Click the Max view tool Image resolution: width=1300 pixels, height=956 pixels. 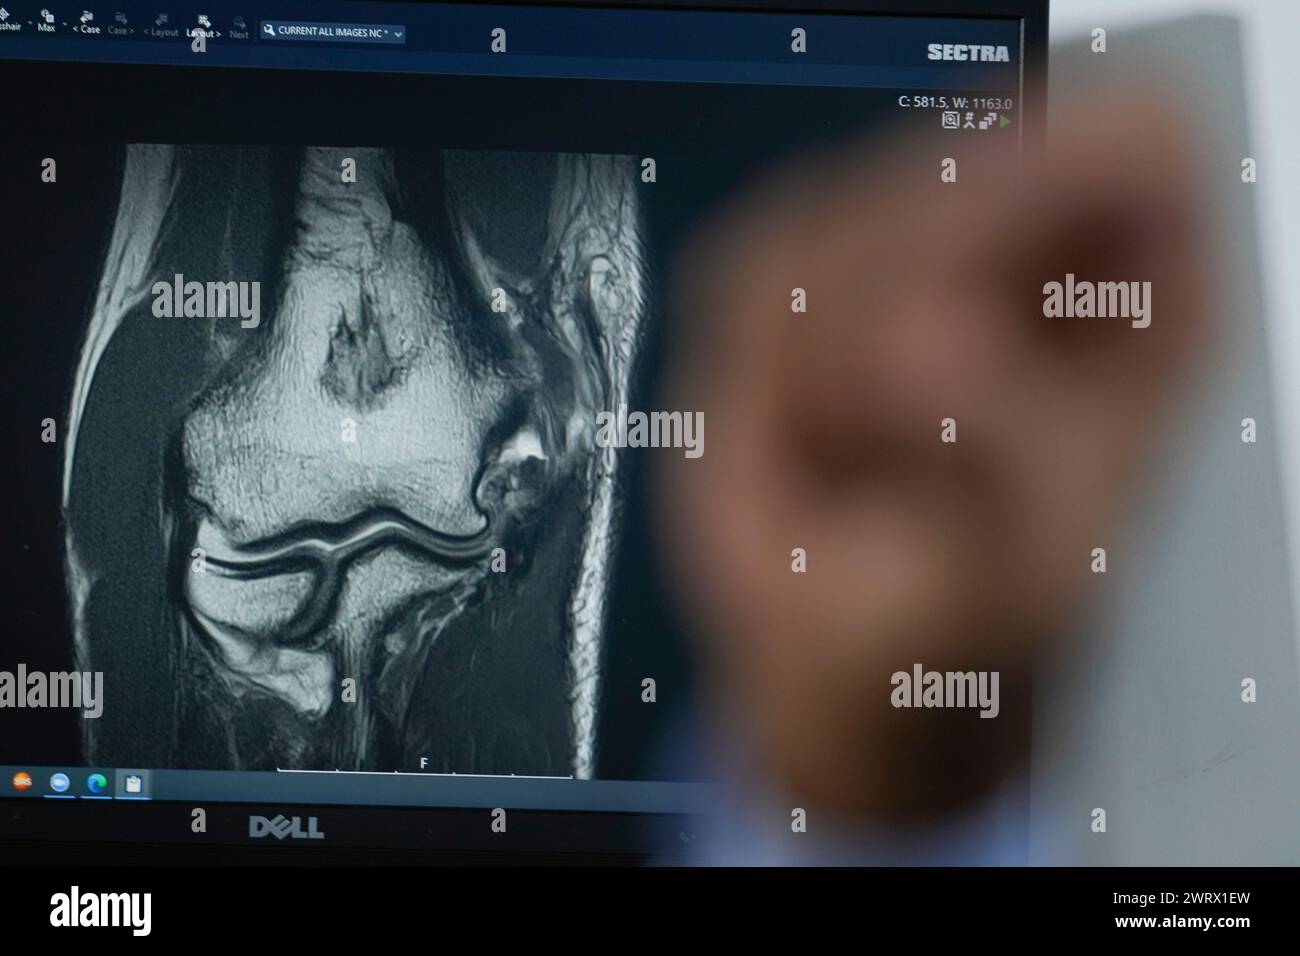pyautogui.click(x=46, y=22)
